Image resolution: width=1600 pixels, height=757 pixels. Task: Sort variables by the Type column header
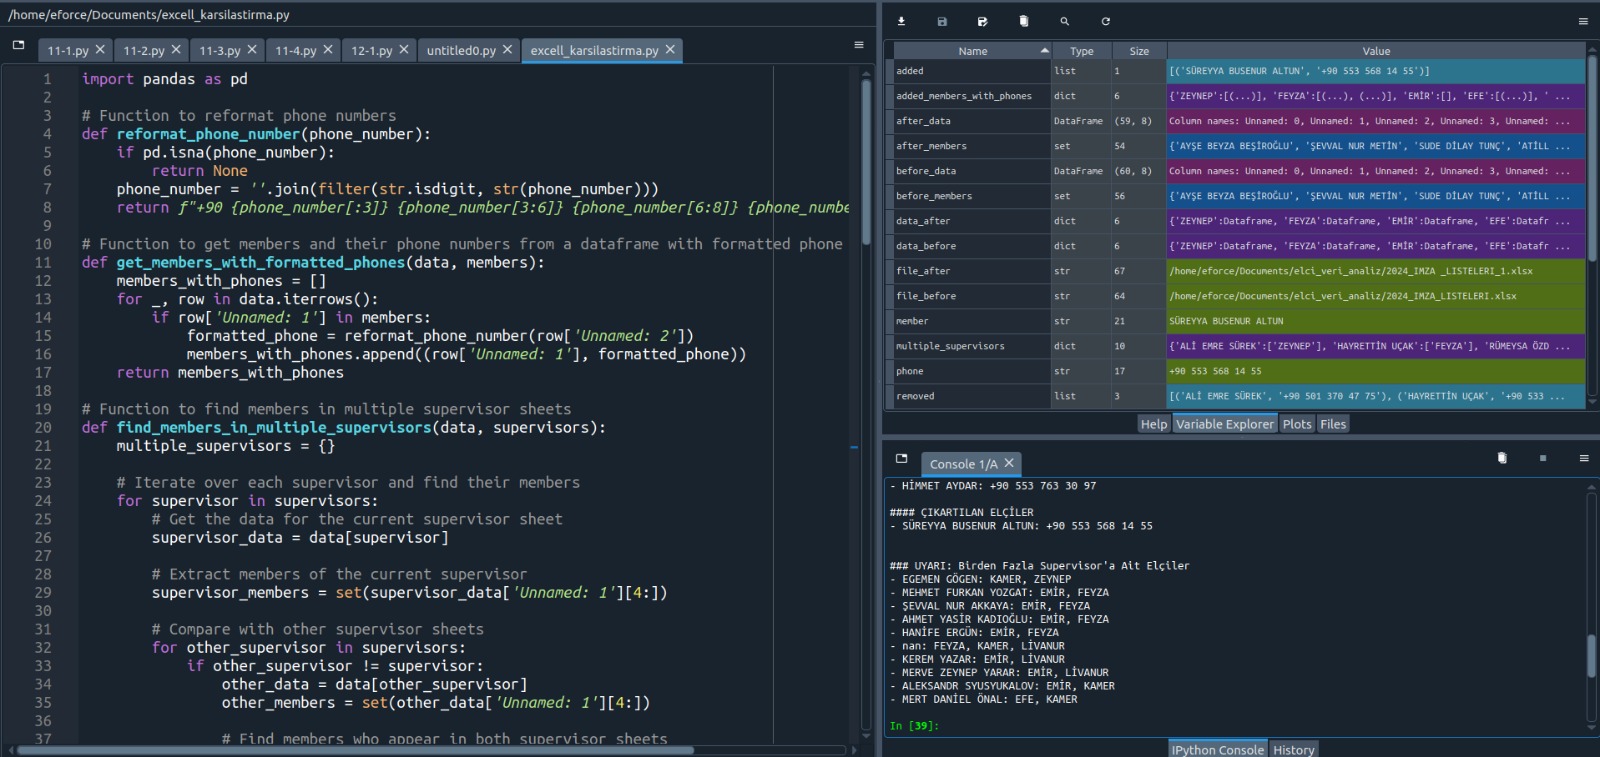[x=1081, y=51]
